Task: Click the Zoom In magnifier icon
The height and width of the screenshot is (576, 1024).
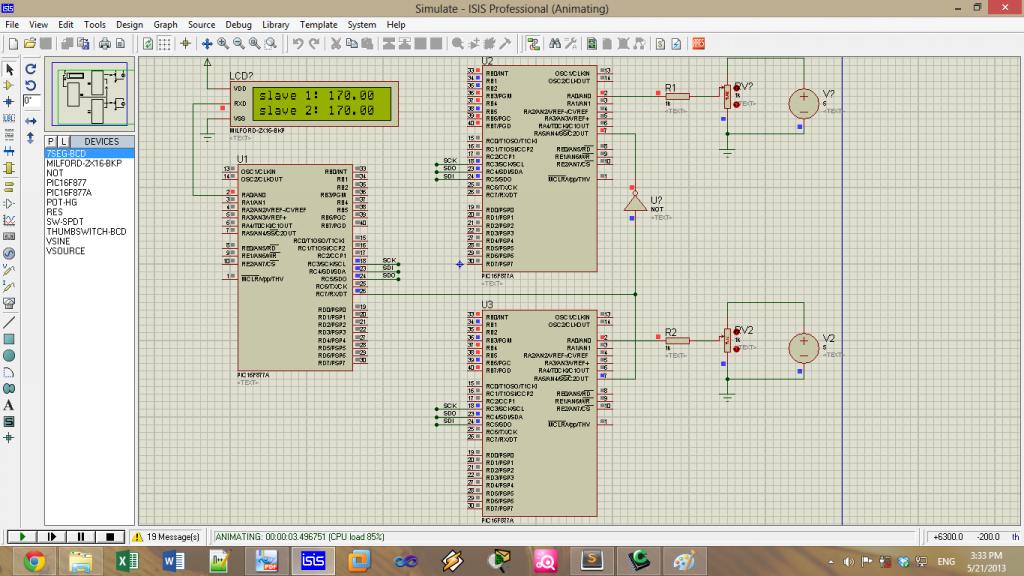Action: [x=223, y=44]
